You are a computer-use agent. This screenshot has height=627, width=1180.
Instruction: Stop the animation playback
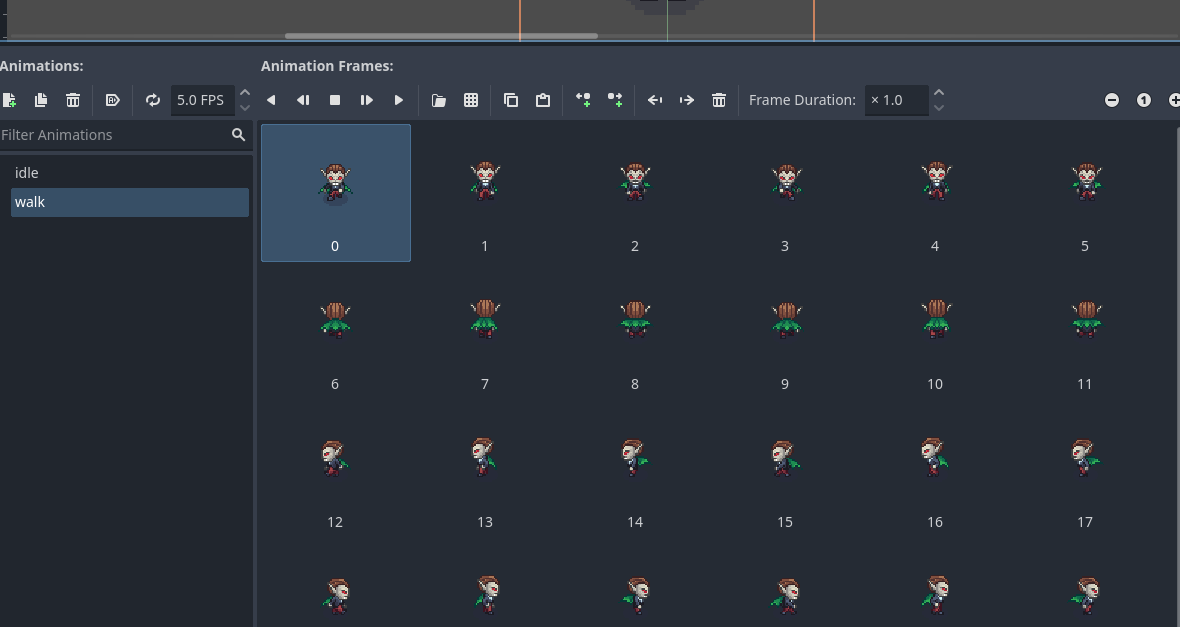click(335, 100)
